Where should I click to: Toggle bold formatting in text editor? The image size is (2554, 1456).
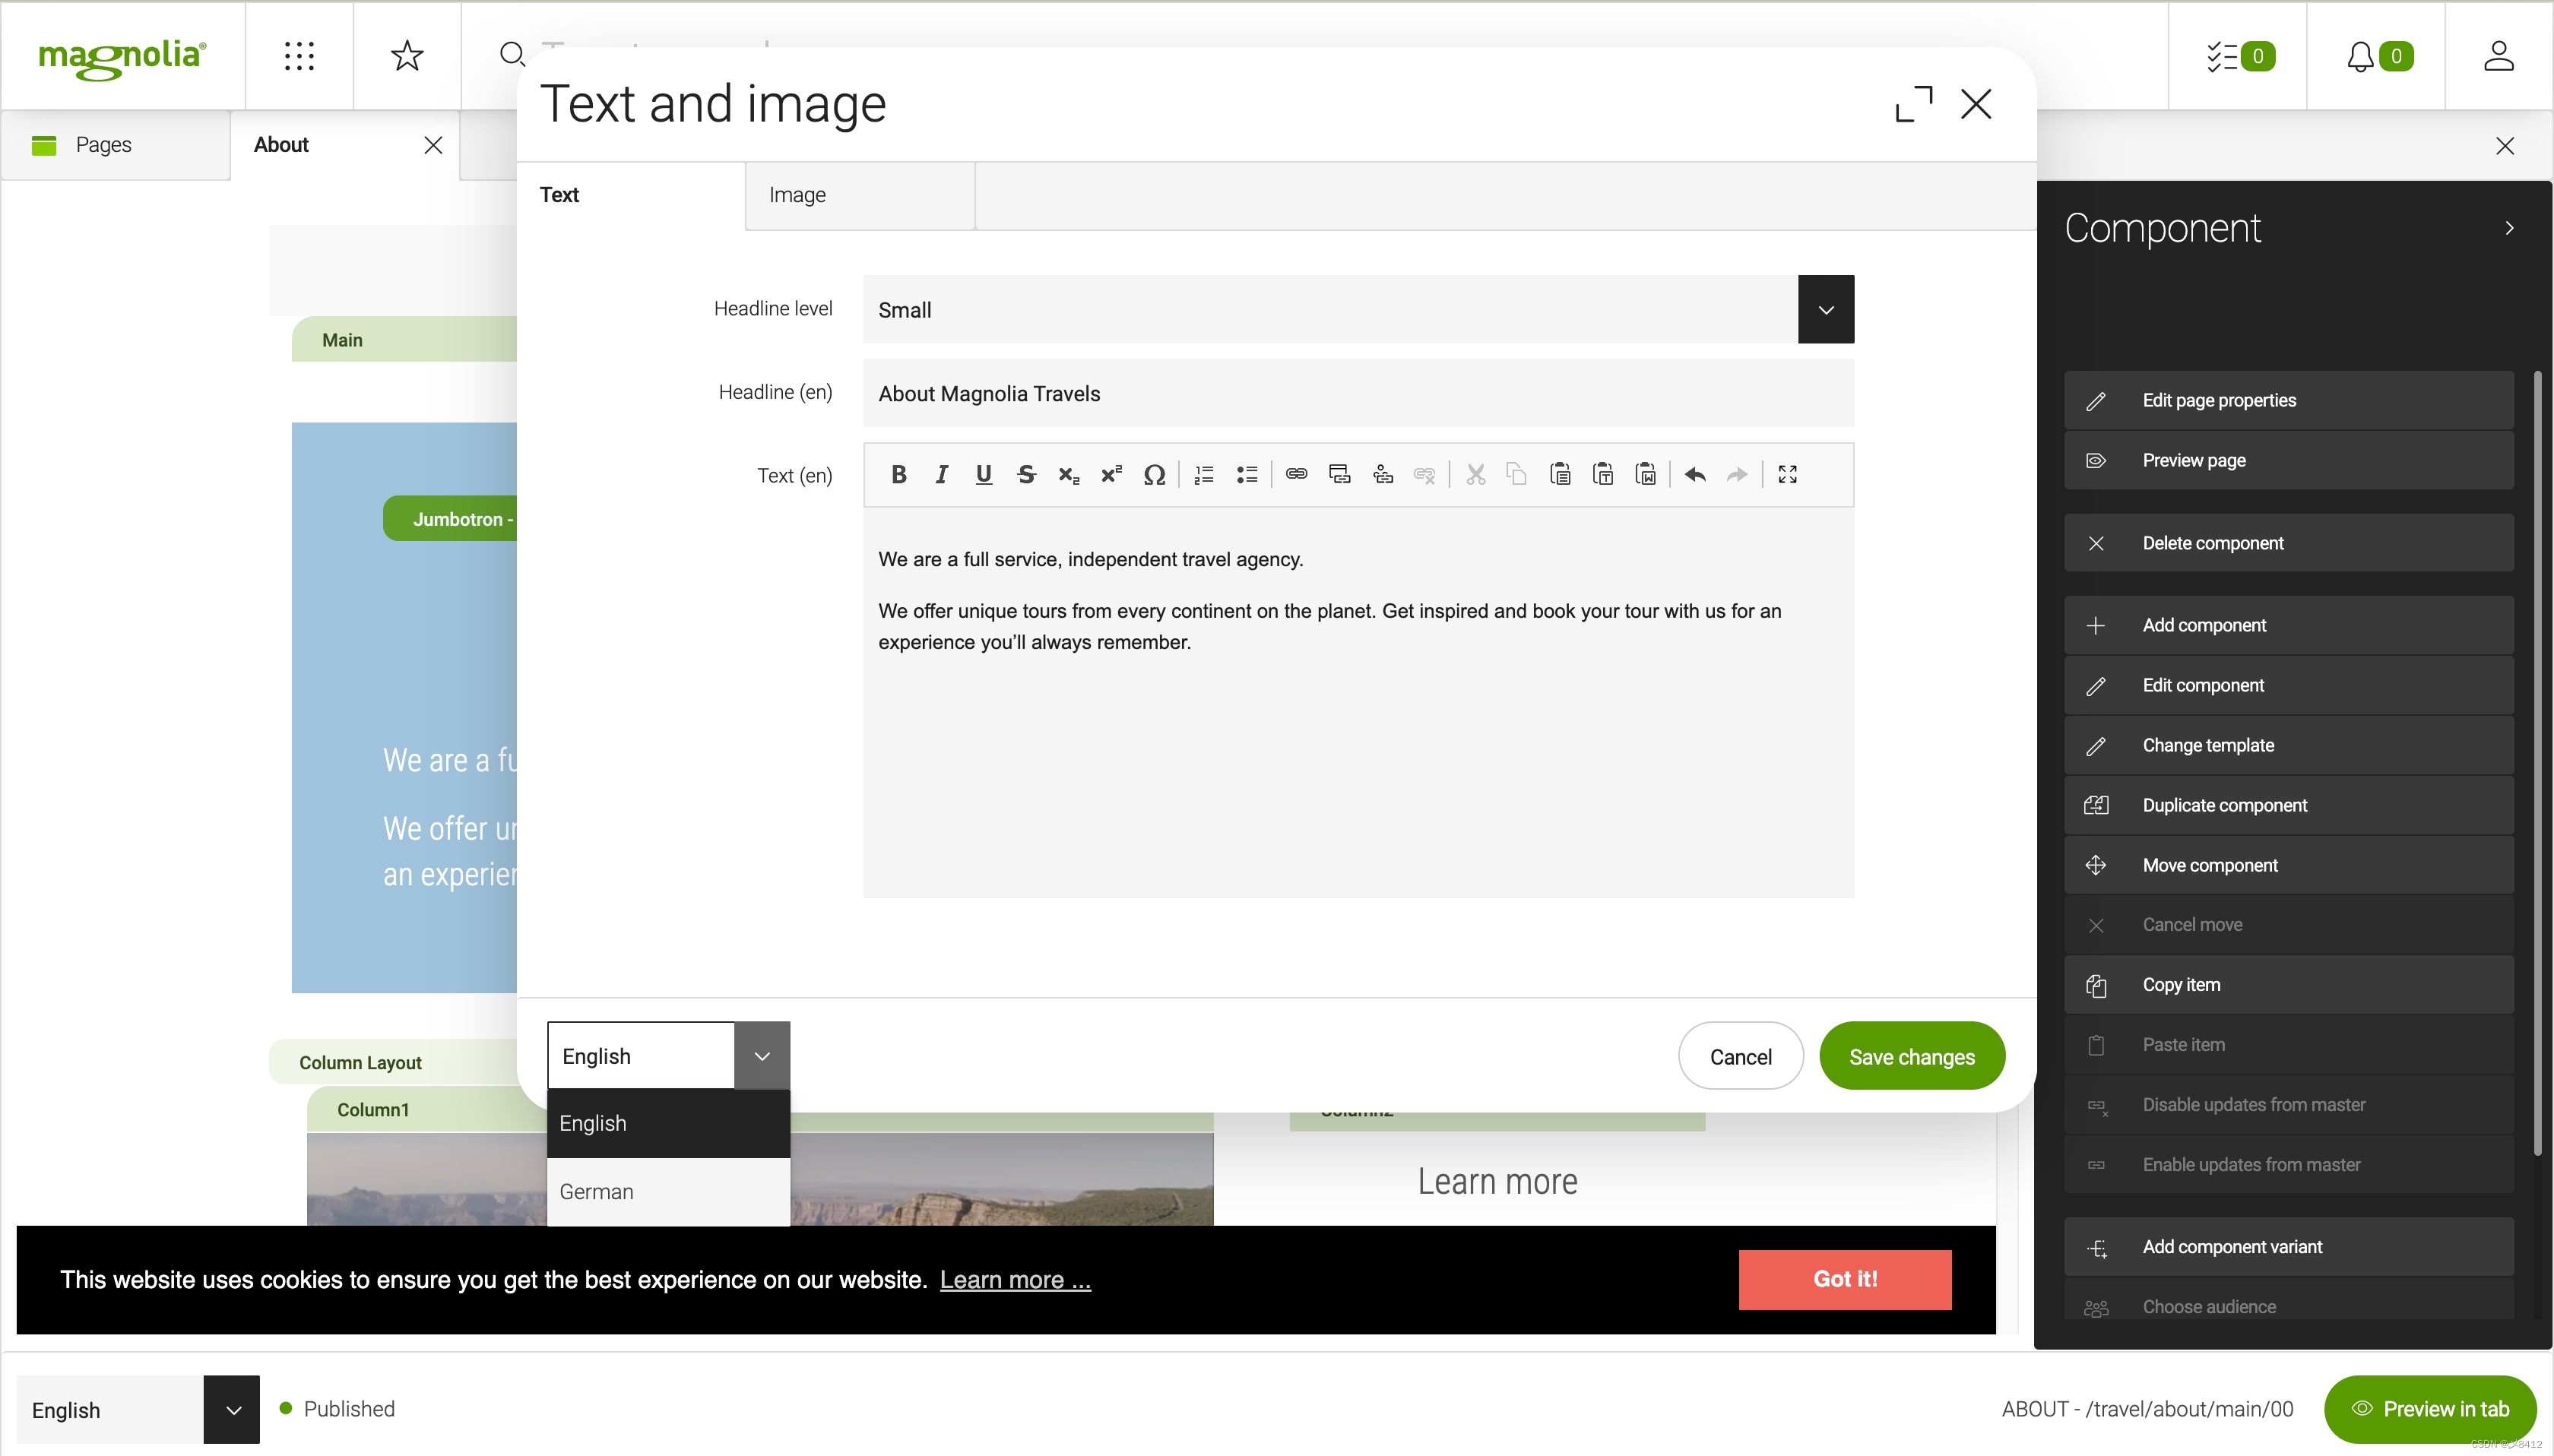coord(898,475)
